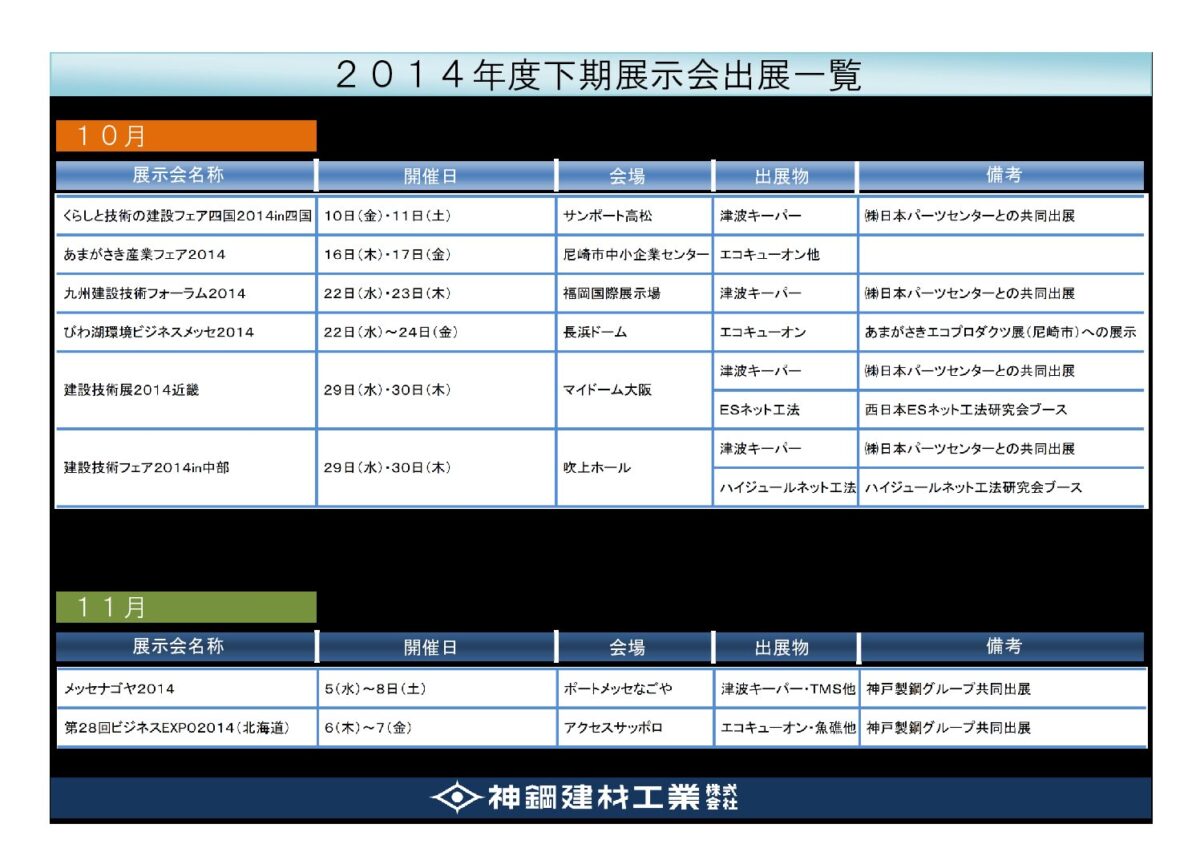
Task: Click 神戸製鋼グループ共同出展 in アクセスサッポロ row
Action: (x=948, y=727)
